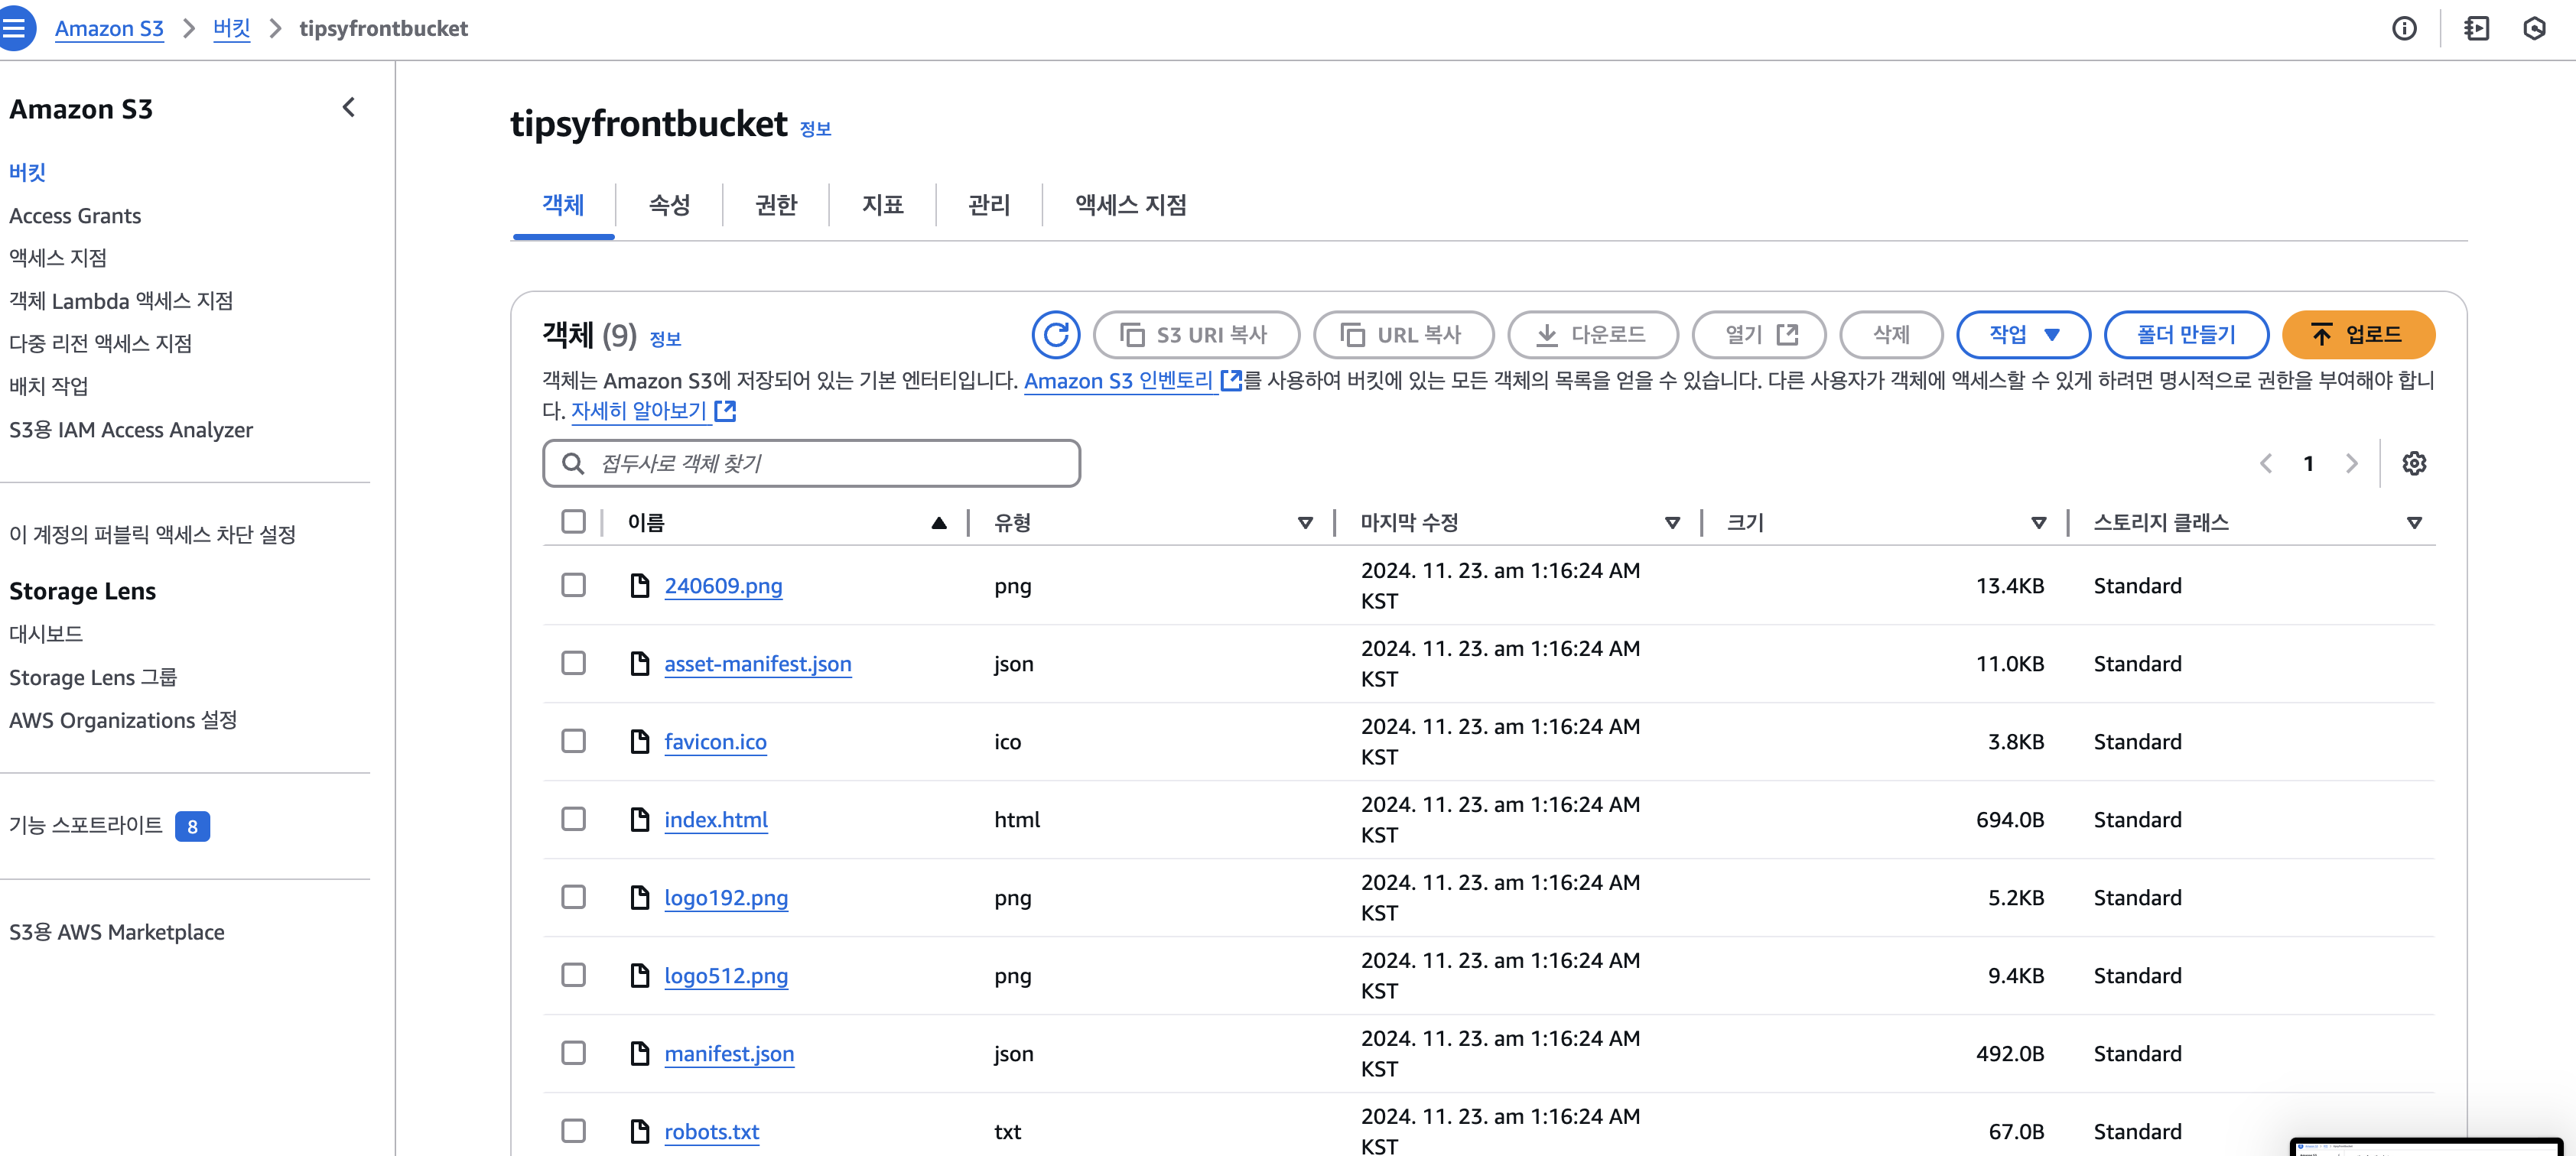Open the CloudShell icon in header
The width and height of the screenshot is (2576, 1156).
2476,28
